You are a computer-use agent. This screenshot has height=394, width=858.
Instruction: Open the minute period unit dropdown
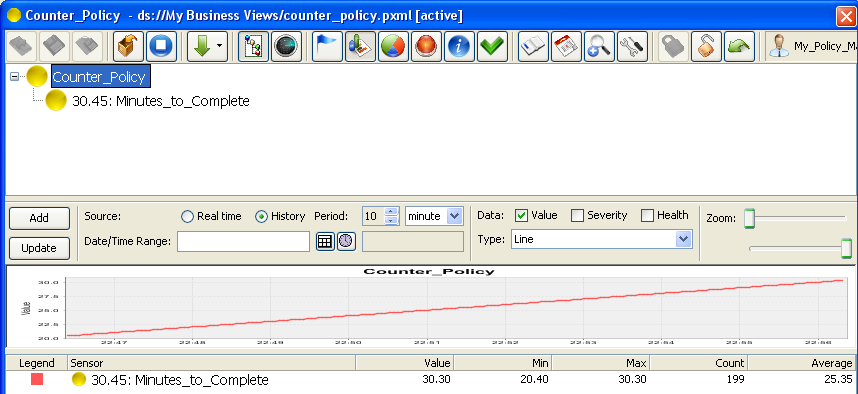[434, 216]
